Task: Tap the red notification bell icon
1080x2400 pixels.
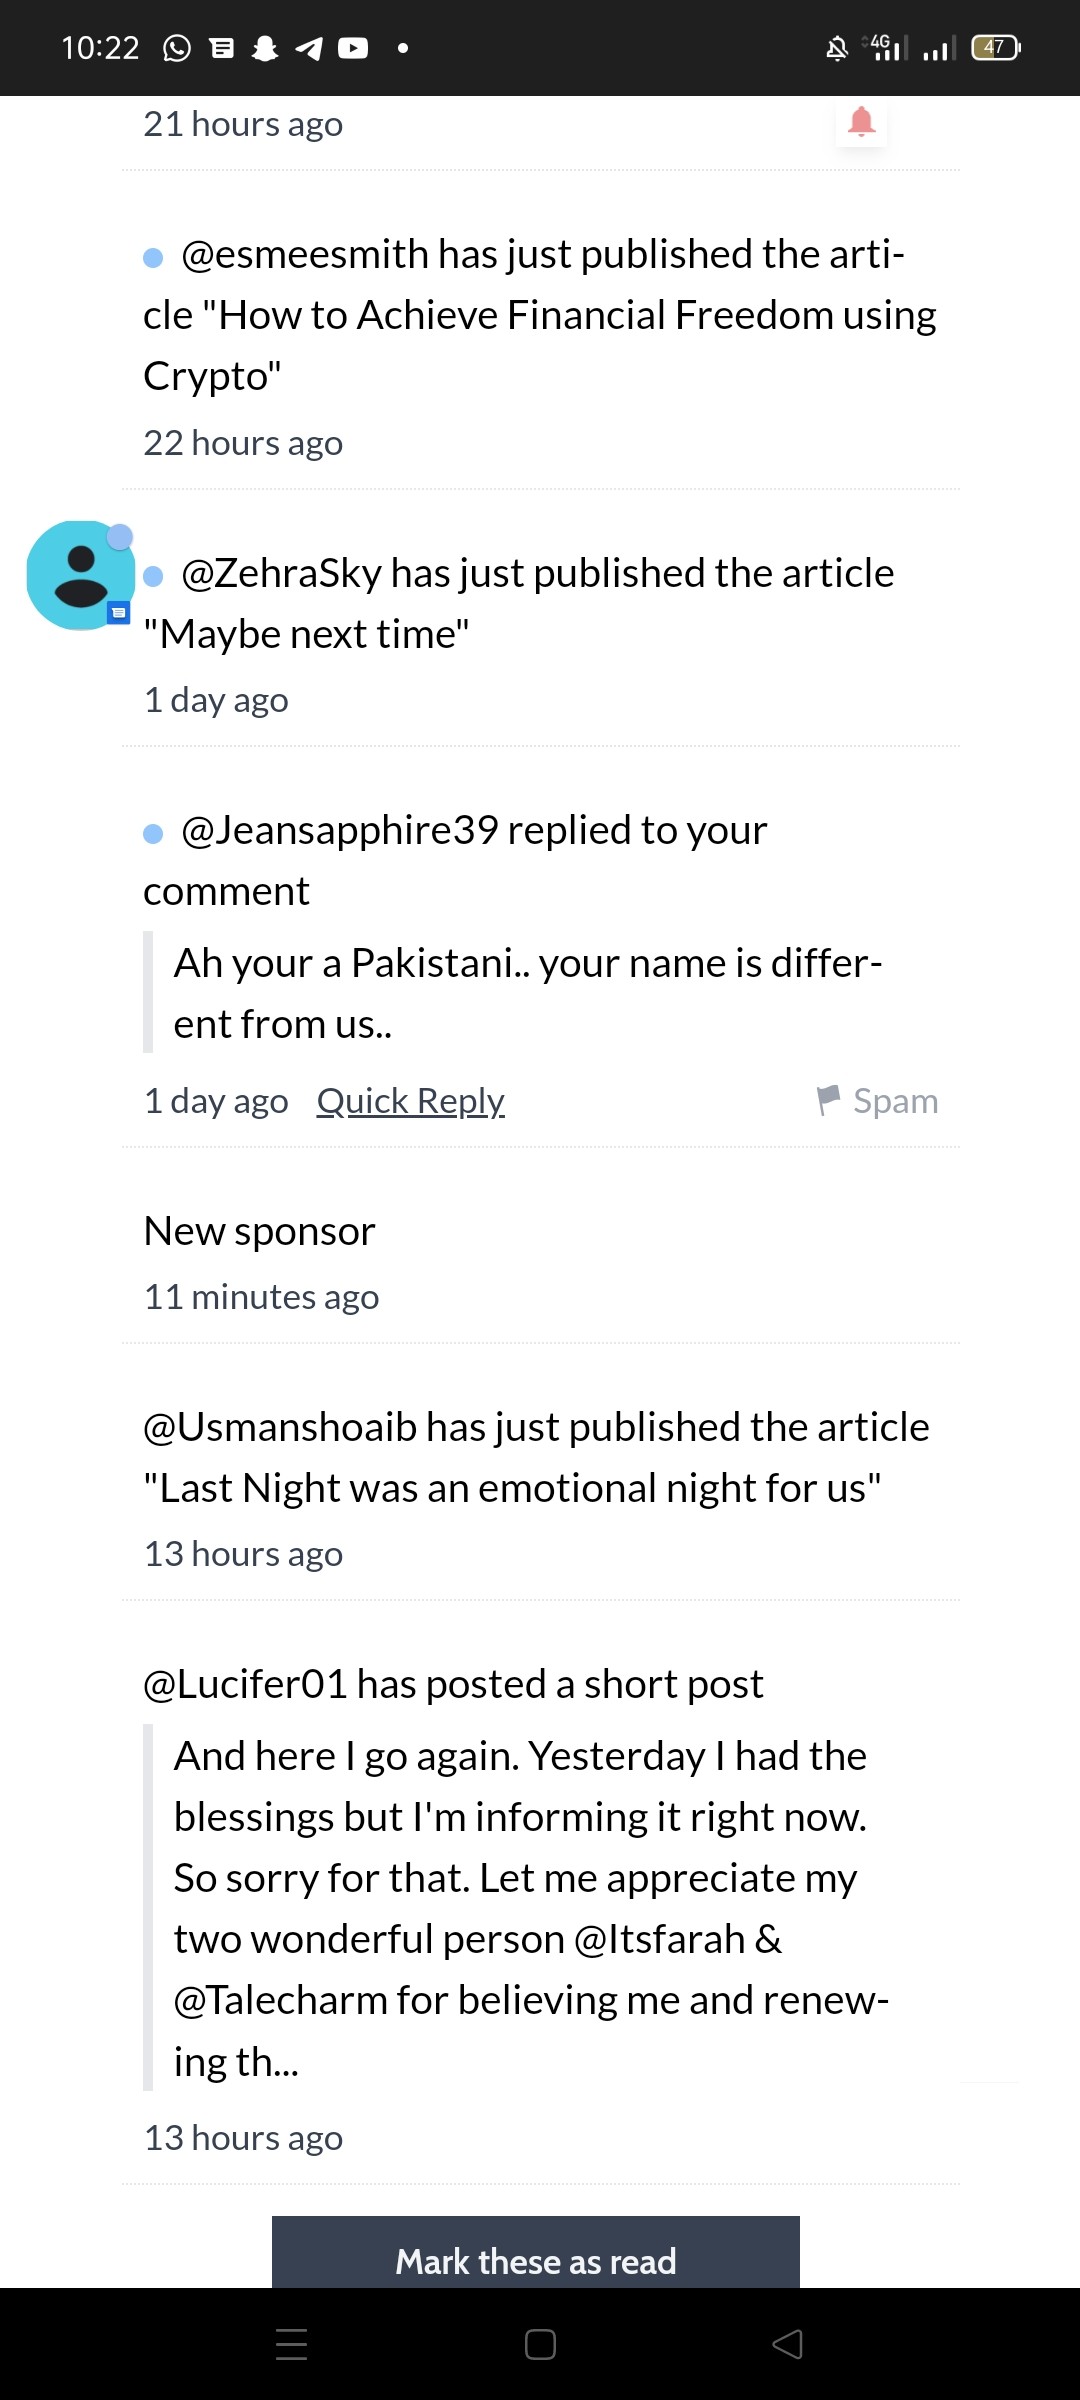Action: point(861,122)
